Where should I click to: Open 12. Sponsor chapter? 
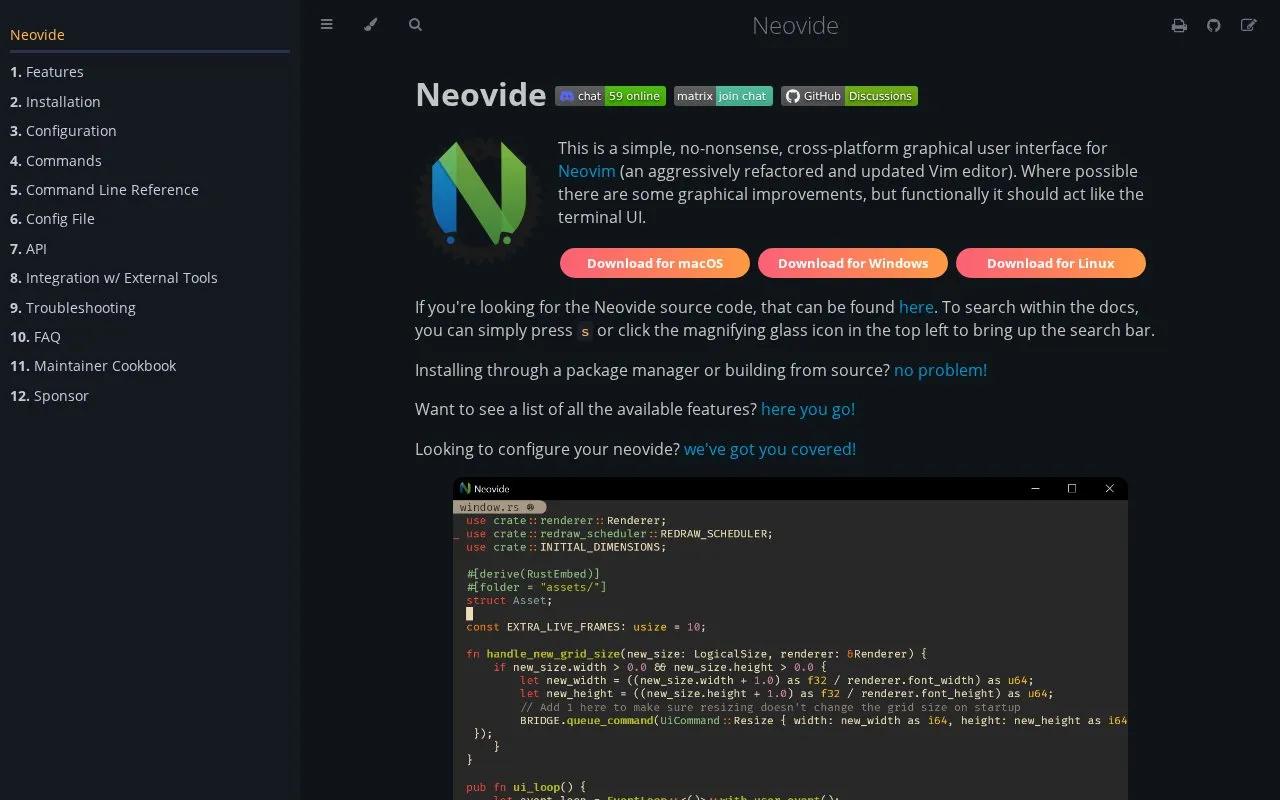[49, 396]
